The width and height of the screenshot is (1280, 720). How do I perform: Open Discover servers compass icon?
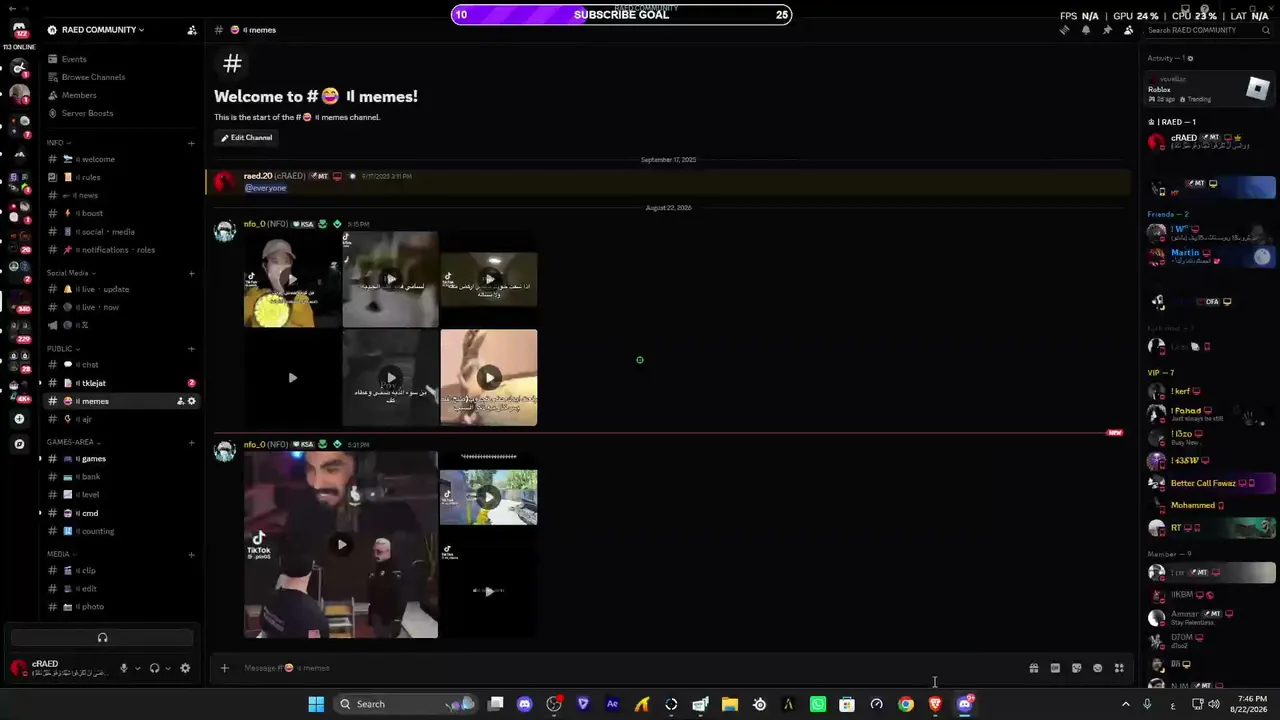[x=19, y=444]
